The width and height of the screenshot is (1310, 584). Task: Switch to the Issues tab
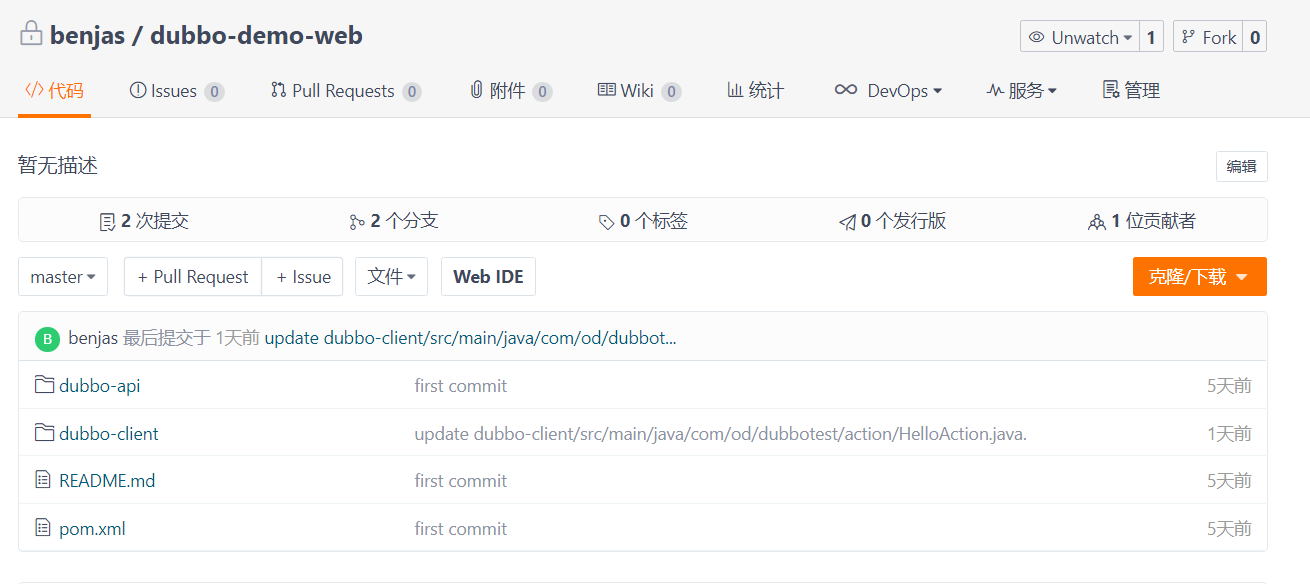pyautogui.click(x=176, y=91)
